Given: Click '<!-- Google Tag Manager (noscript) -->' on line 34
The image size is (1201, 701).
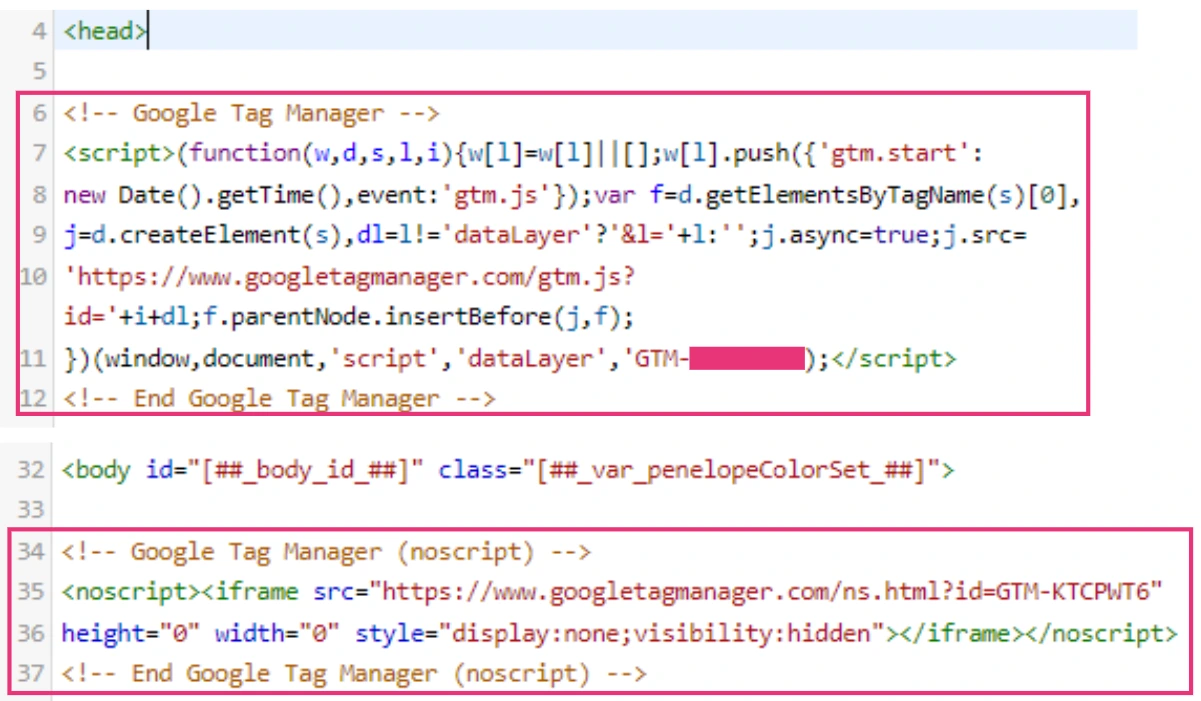Looking at the screenshot, I should 326,551.
